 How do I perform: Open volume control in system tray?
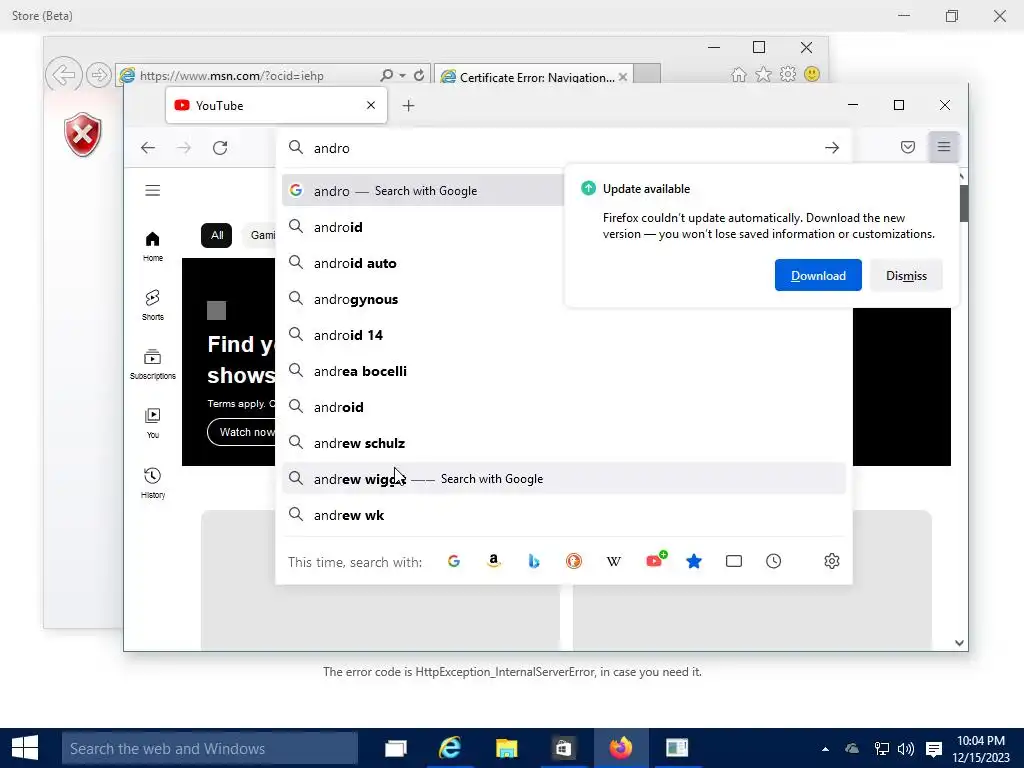906,749
